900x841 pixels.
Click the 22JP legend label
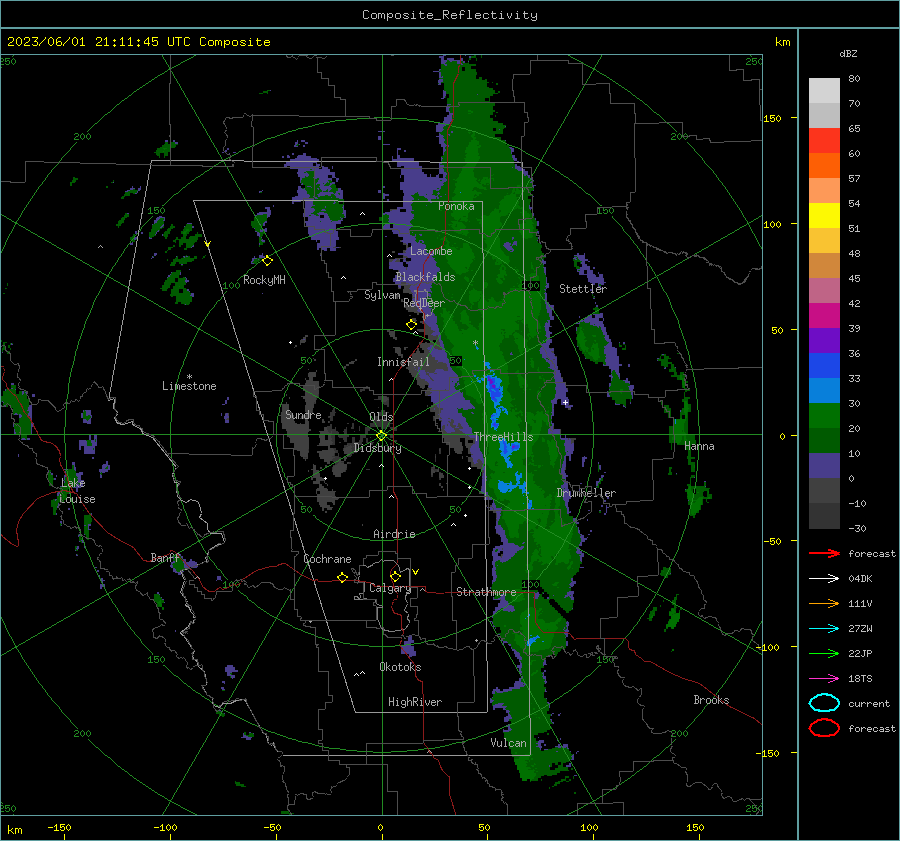click(860, 653)
